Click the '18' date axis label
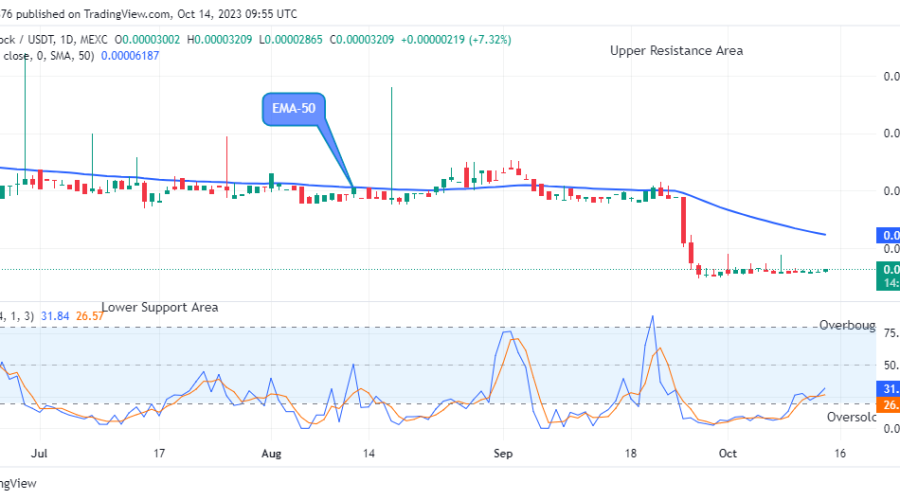900x500 pixels. (631, 454)
